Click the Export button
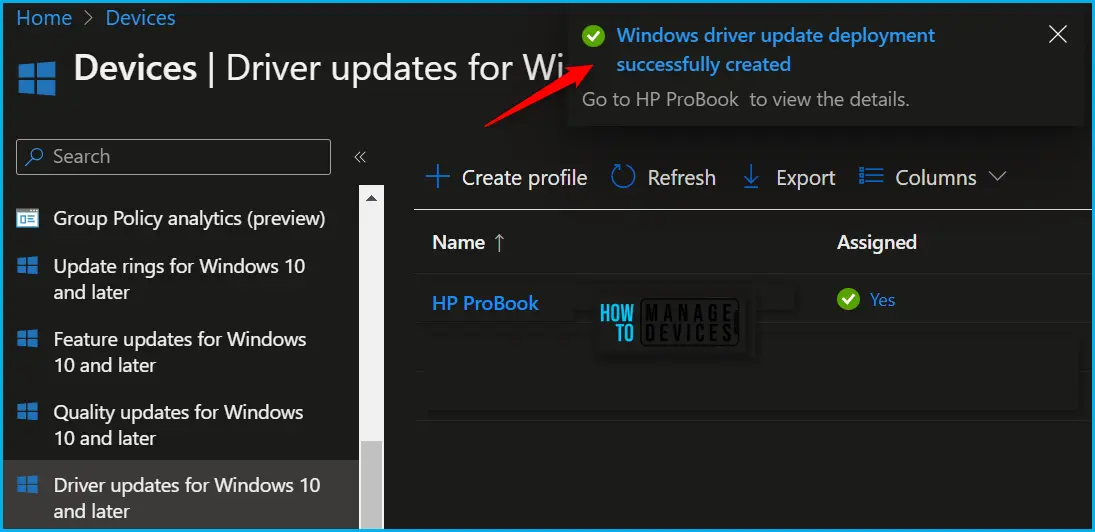Image resolution: width=1095 pixels, height=532 pixels. (788, 177)
